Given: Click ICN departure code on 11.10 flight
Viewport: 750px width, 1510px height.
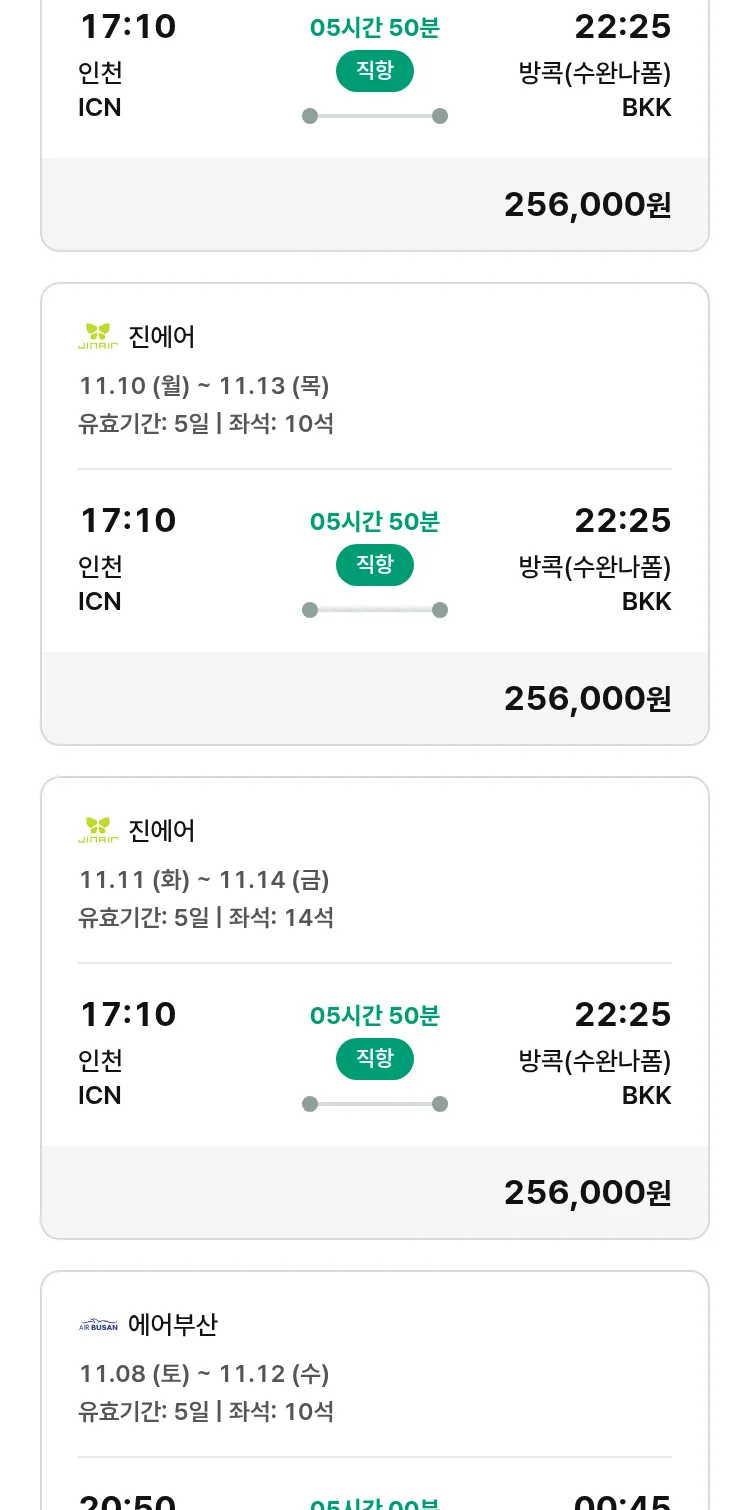Looking at the screenshot, I should click(100, 602).
